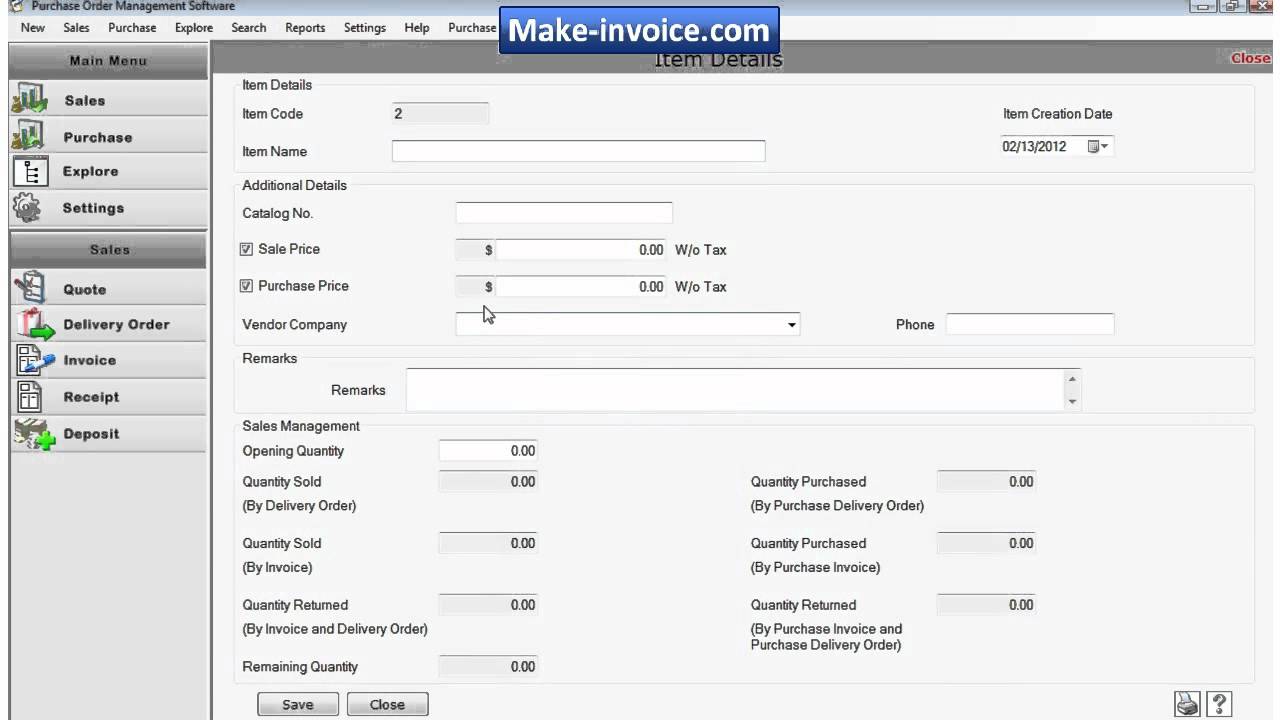Screen dimensions: 1280x720
Task: Click the Item Code value field
Action: [440, 114]
